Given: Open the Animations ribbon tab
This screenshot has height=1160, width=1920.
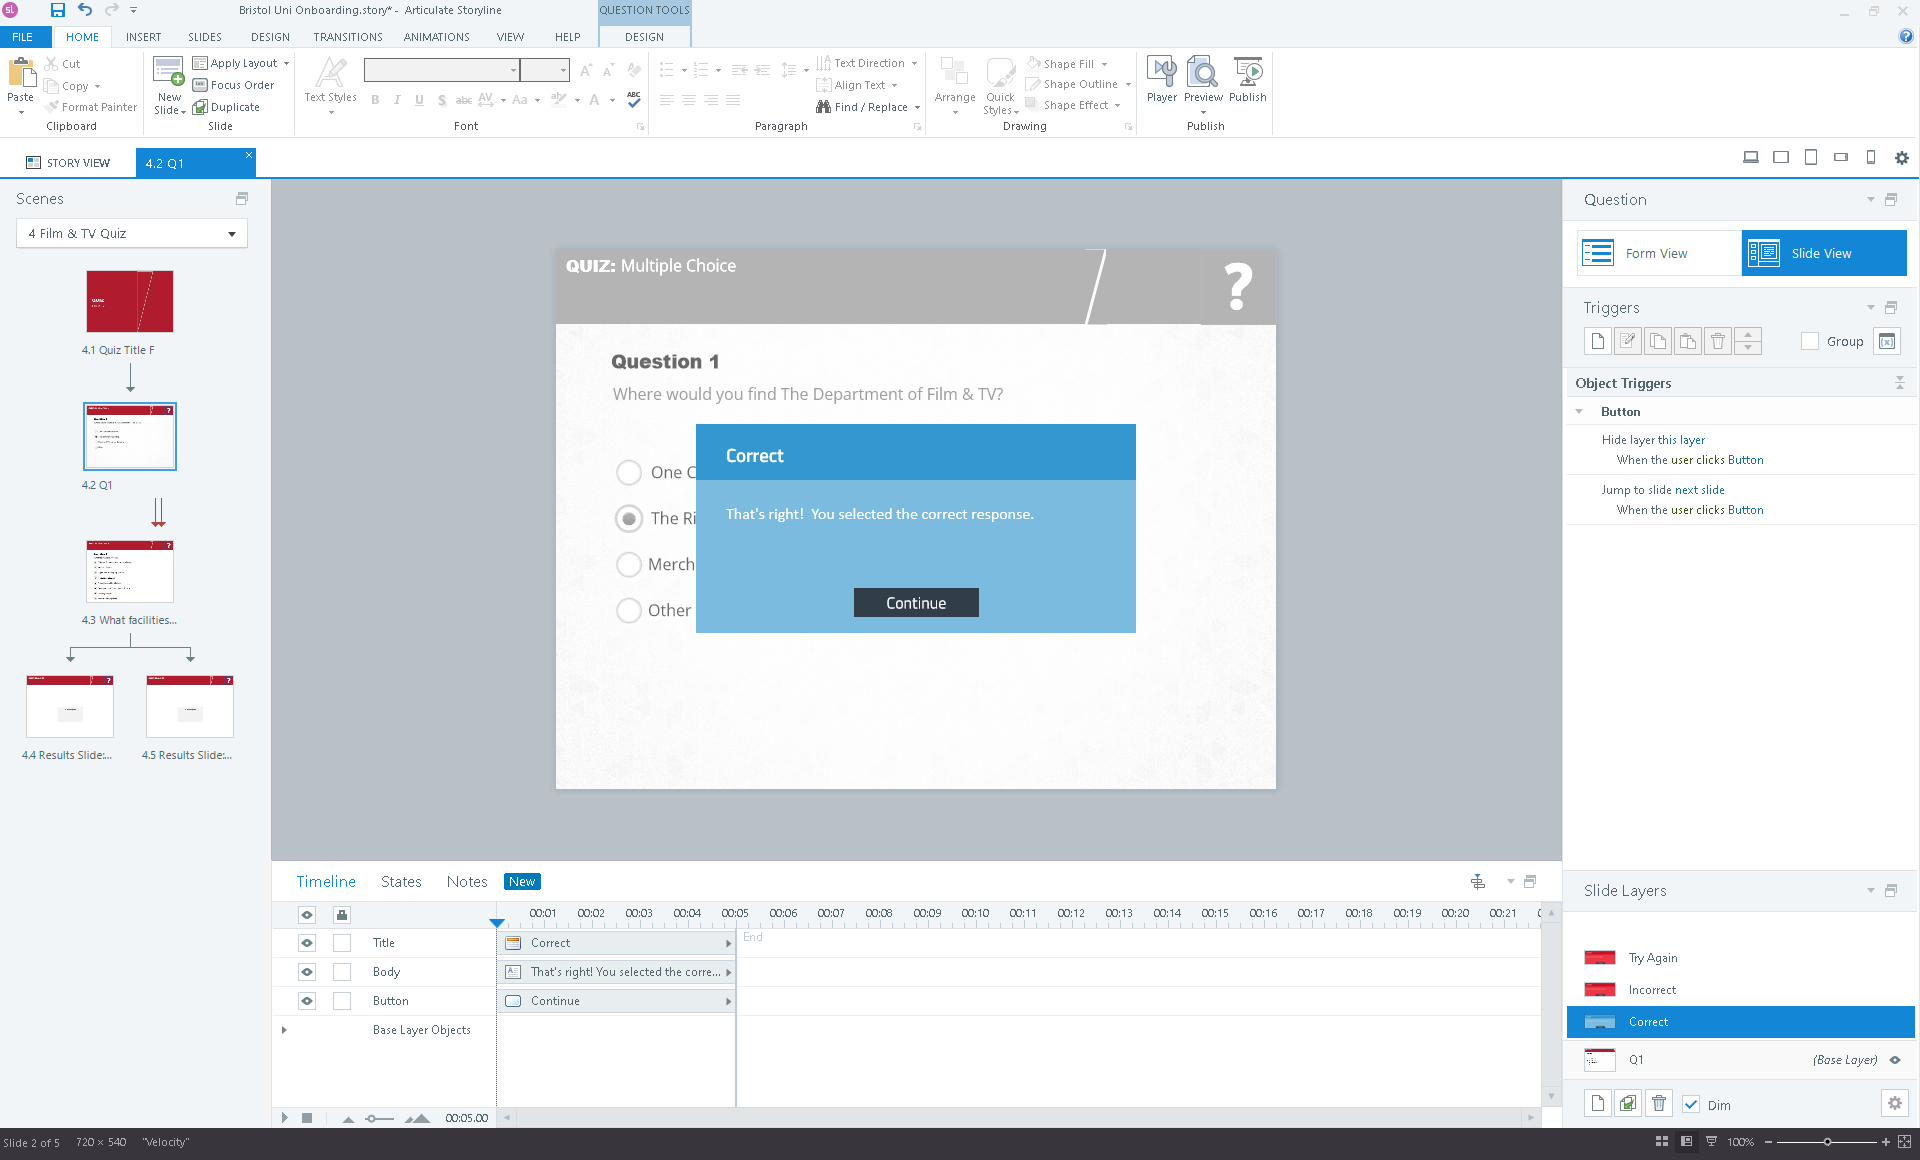Looking at the screenshot, I should [436, 37].
